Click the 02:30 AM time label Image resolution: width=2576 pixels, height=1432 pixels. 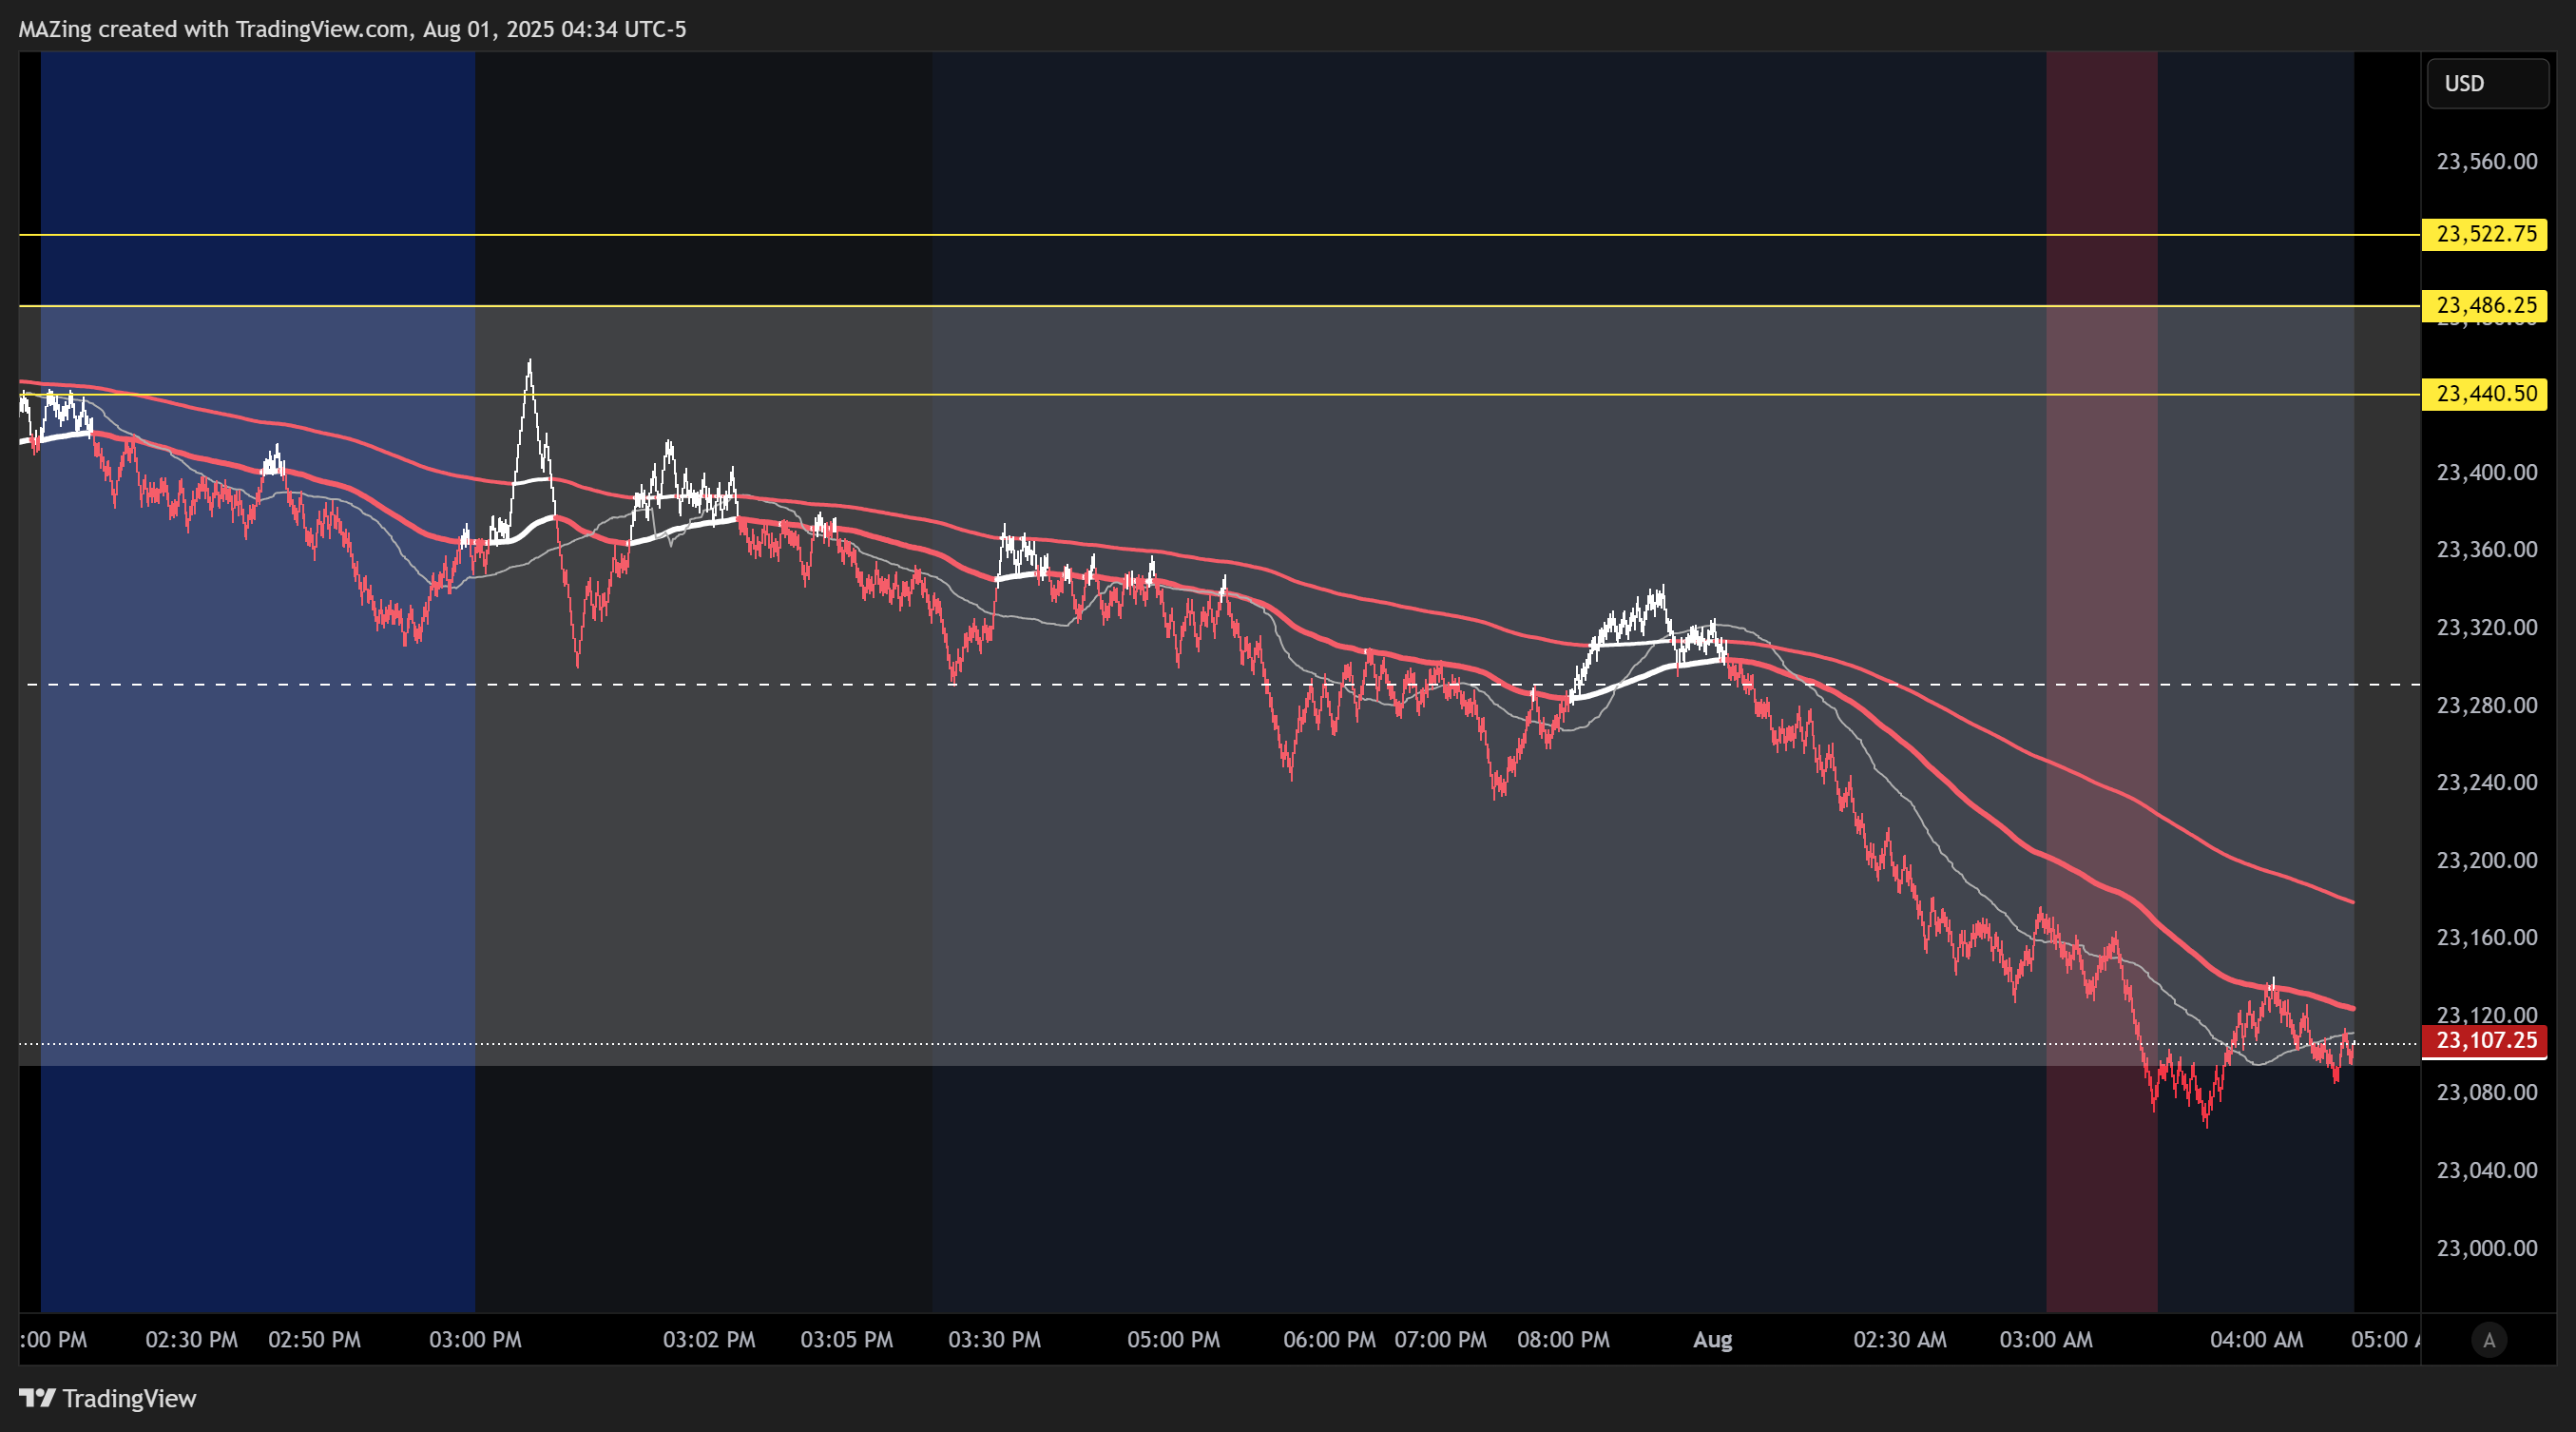pyautogui.click(x=1900, y=1340)
